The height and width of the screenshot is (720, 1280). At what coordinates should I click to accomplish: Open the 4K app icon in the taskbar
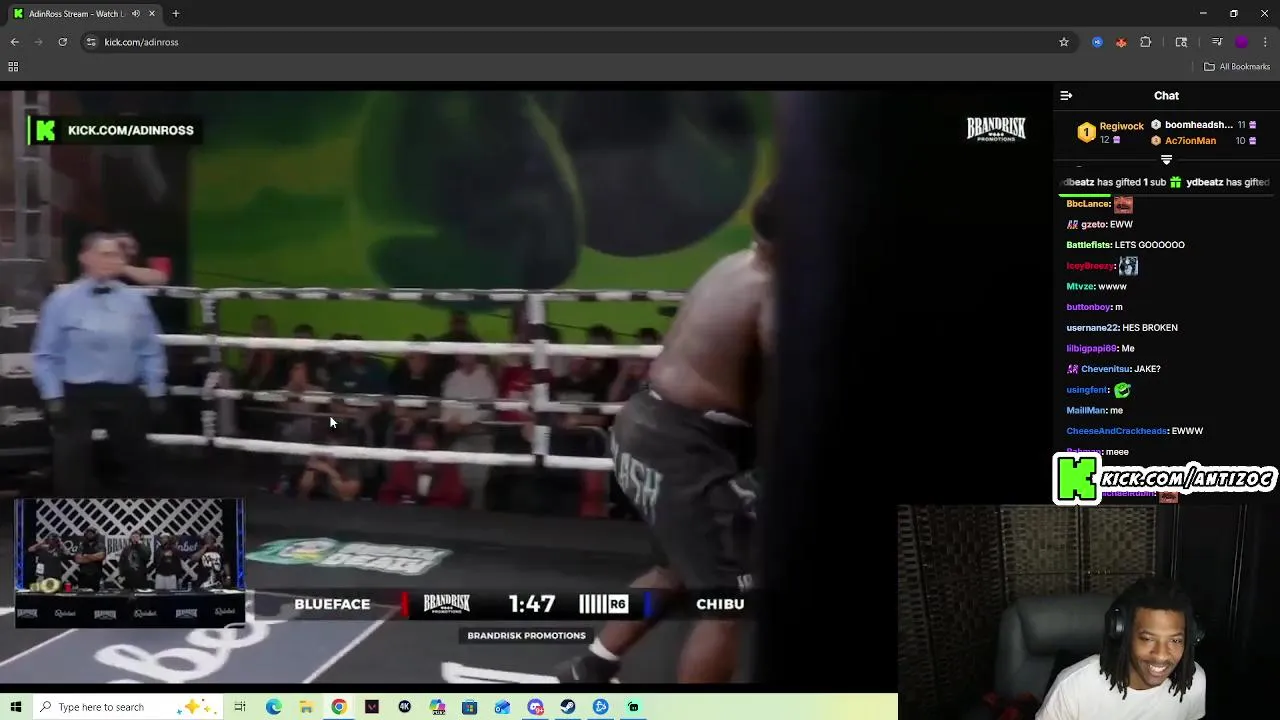click(404, 707)
